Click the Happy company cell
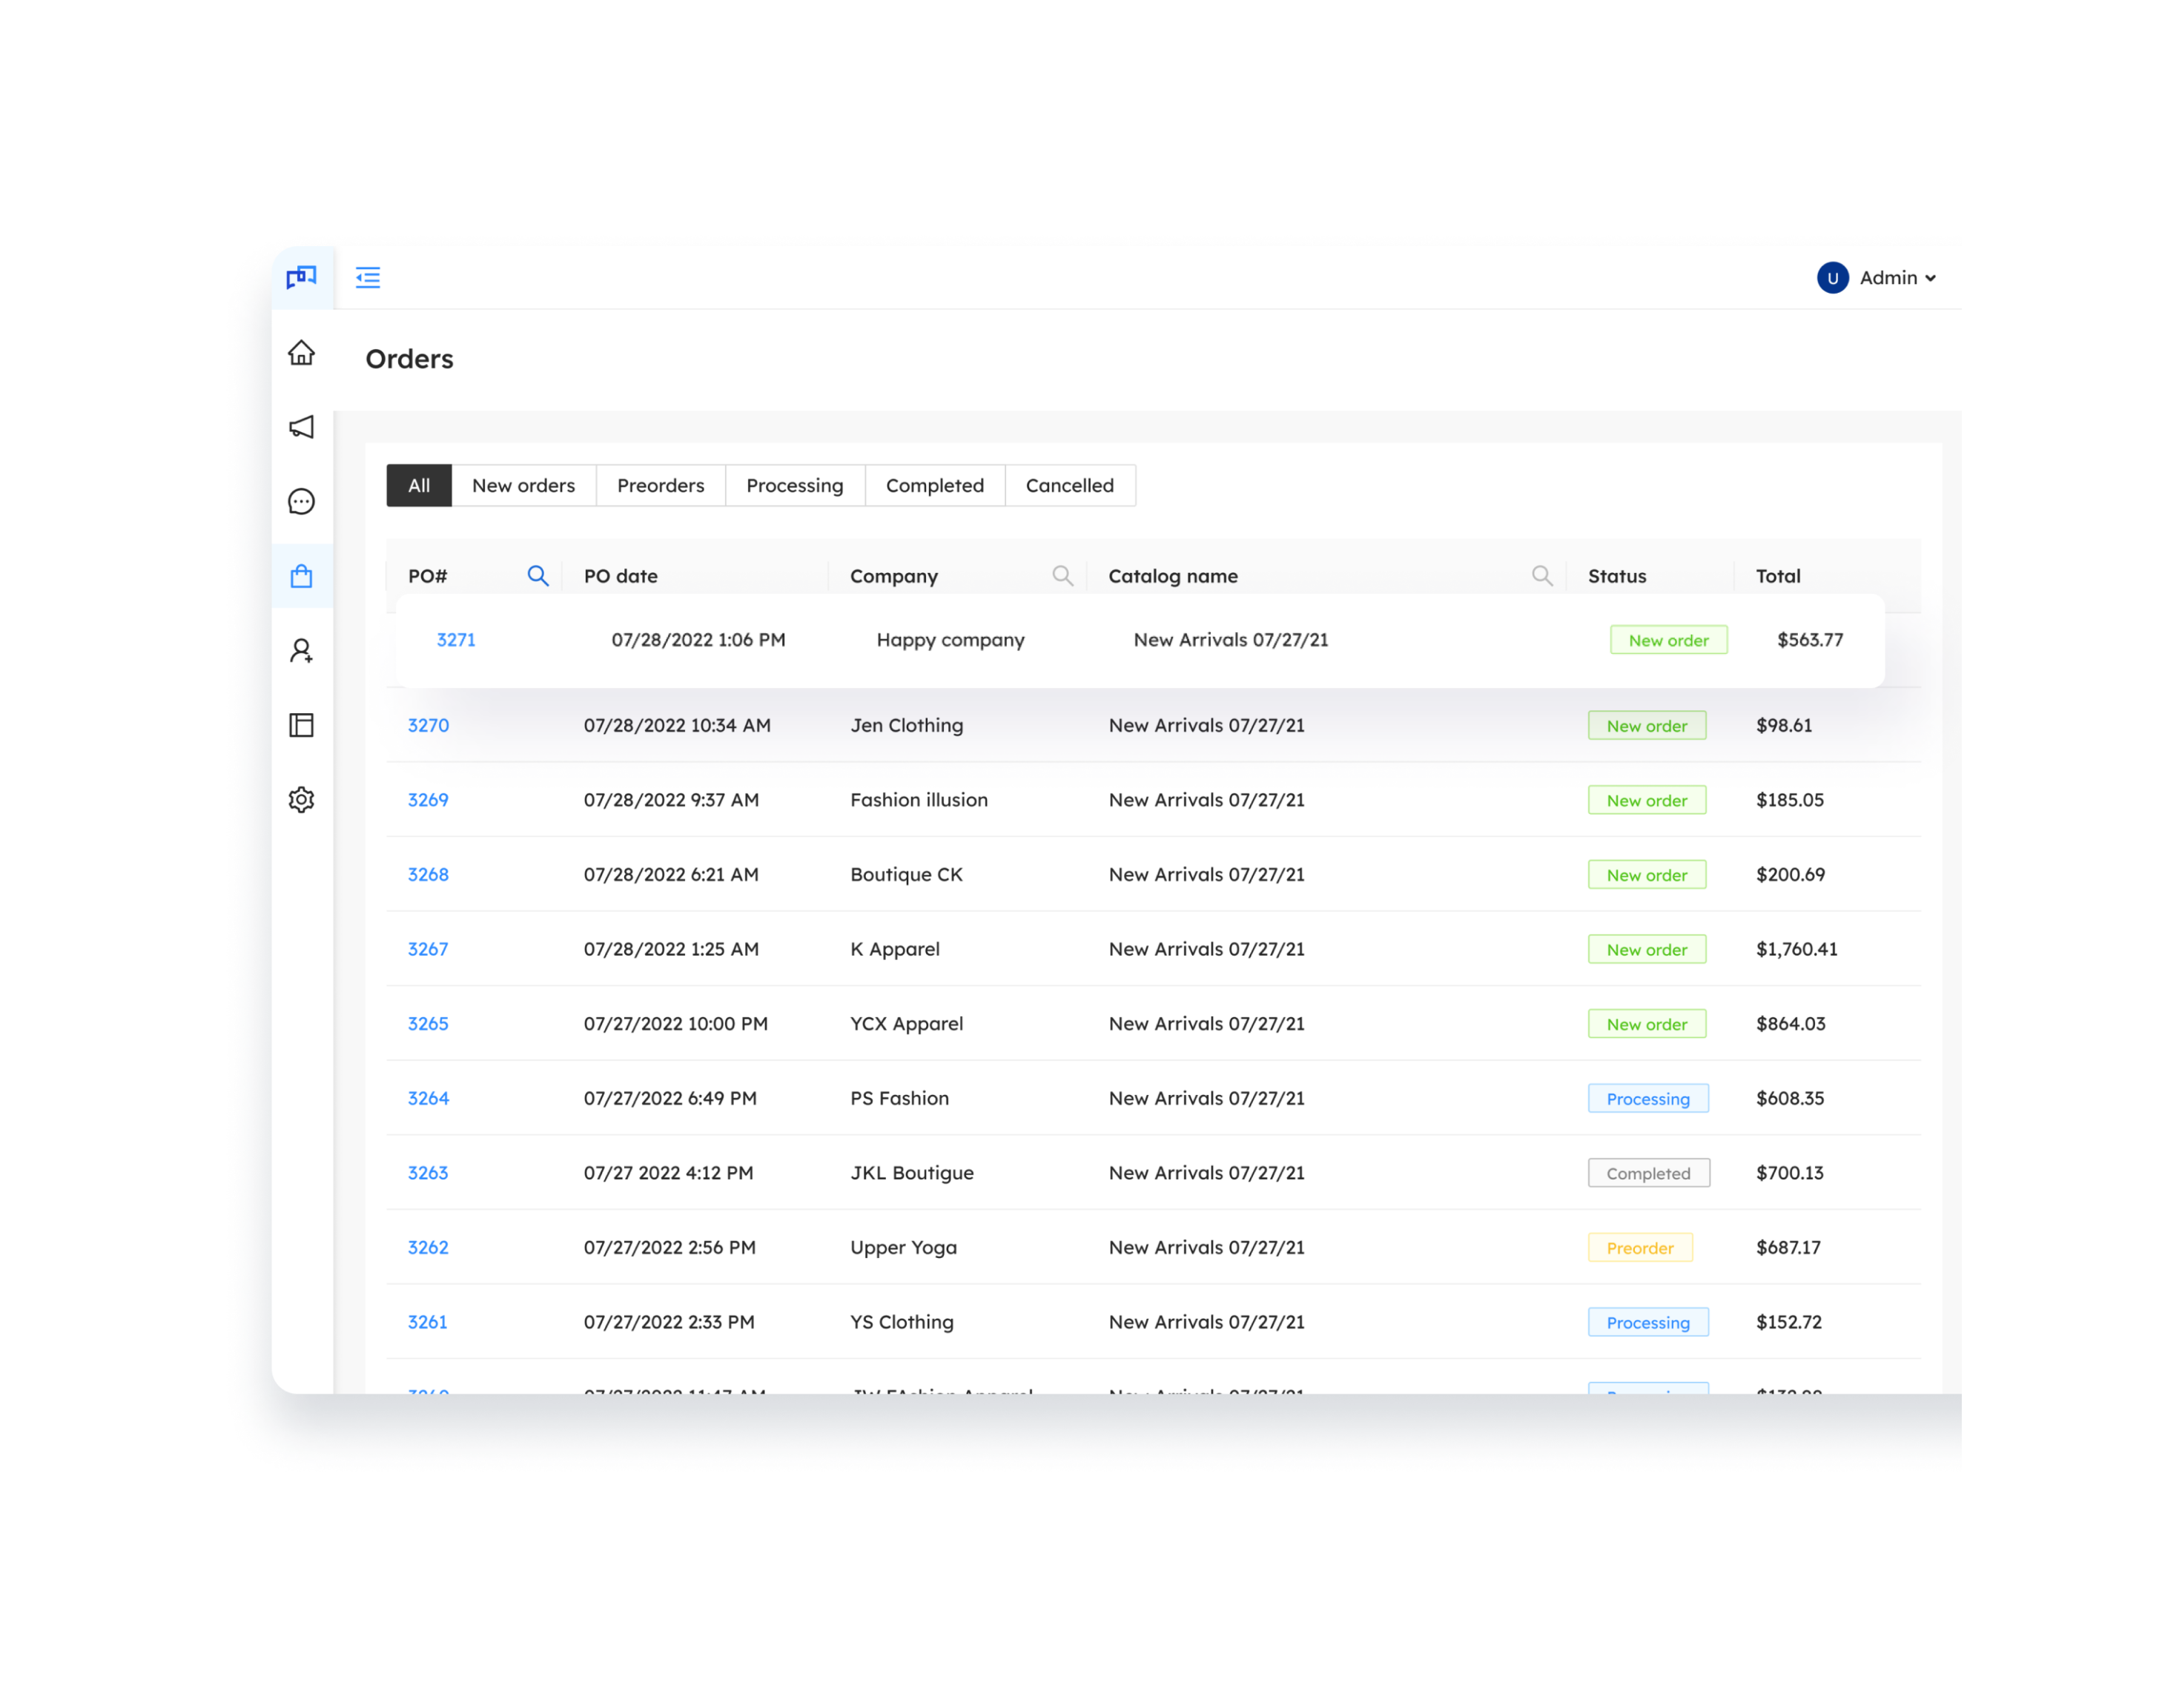Image resolution: width=2182 pixels, height=1708 pixels. coord(950,640)
